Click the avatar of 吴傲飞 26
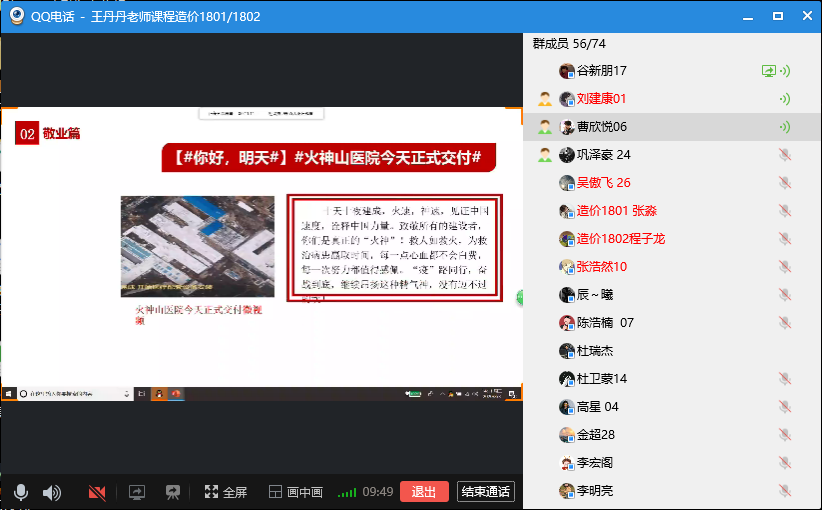Screen dimensions: 822x510 (x=567, y=183)
